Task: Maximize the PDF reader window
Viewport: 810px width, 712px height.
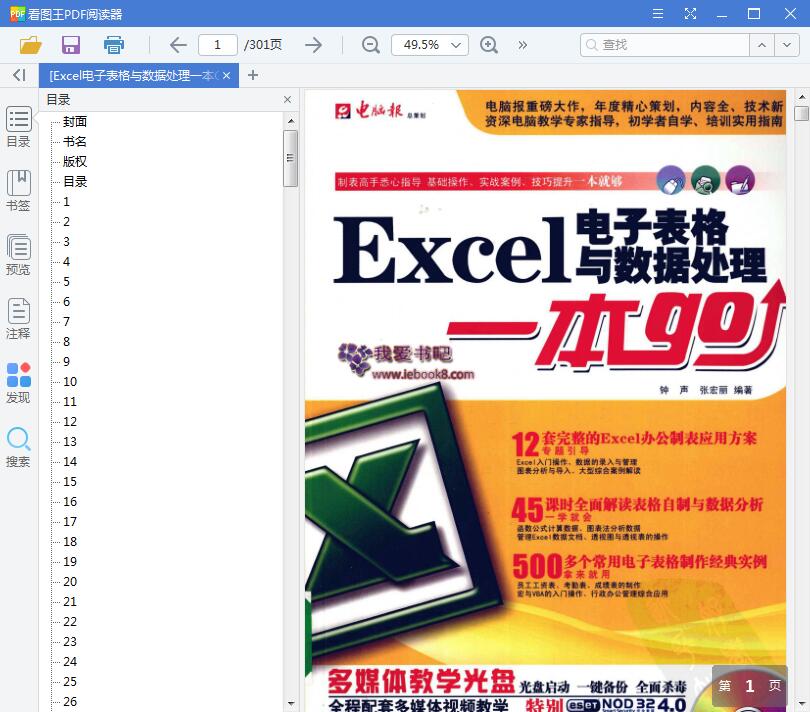Action: pyautogui.click(x=754, y=13)
